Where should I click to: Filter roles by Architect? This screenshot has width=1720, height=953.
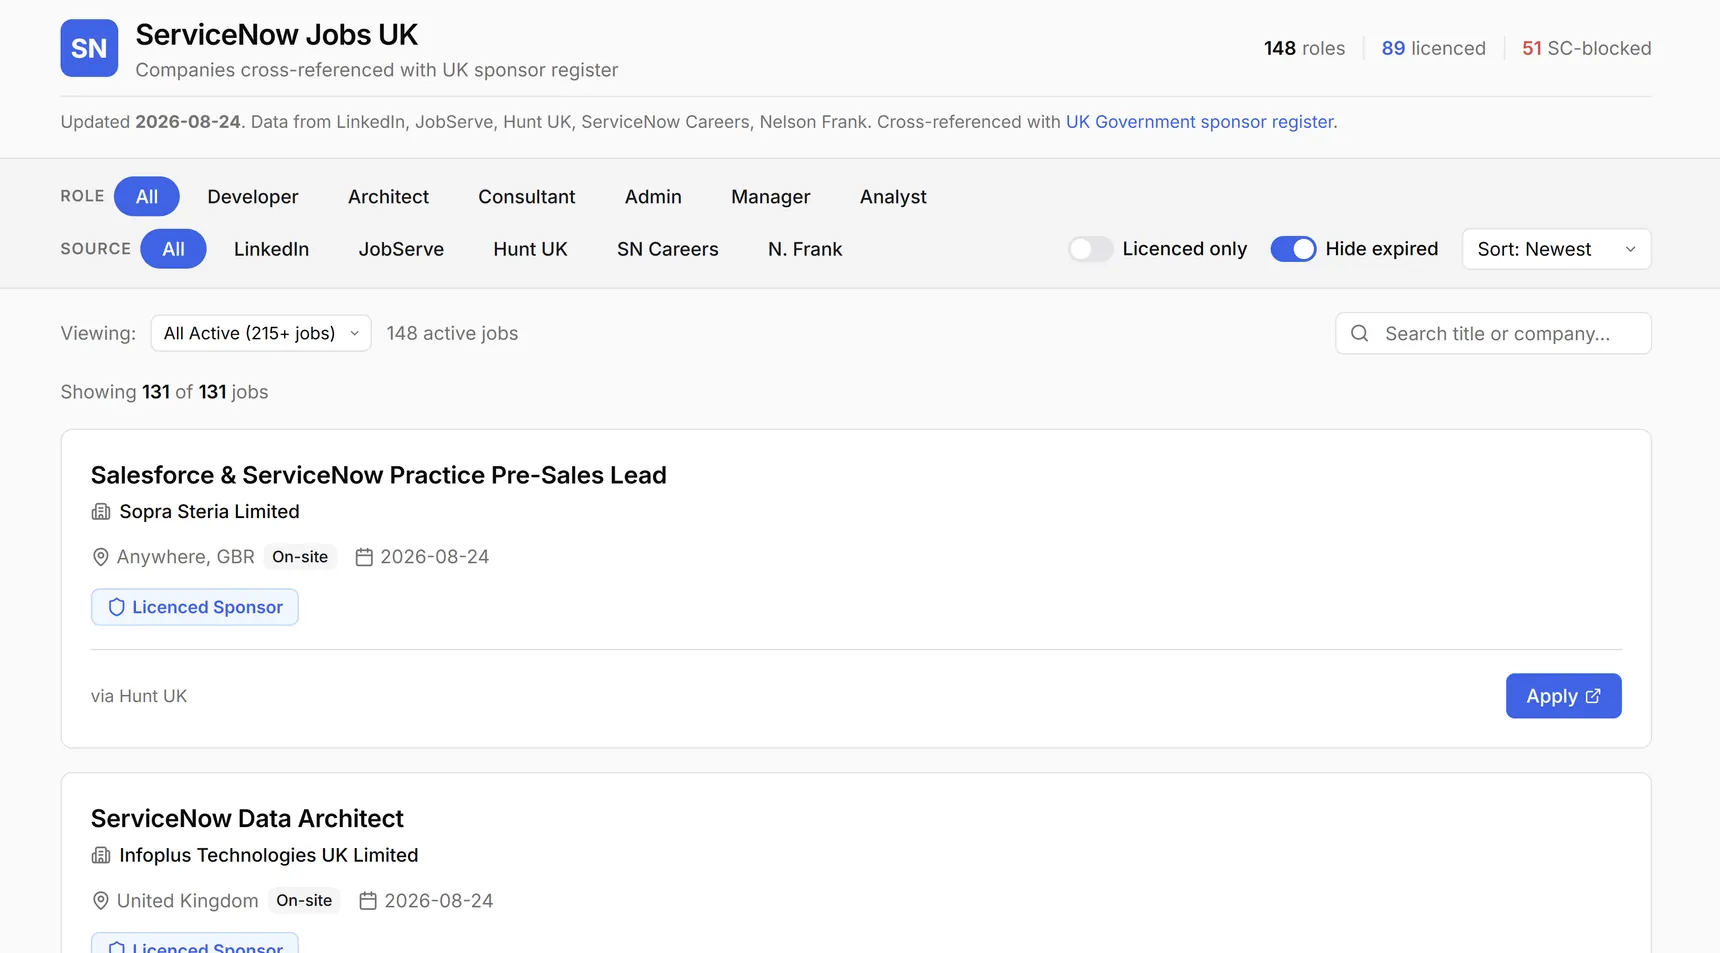point(388,196)
